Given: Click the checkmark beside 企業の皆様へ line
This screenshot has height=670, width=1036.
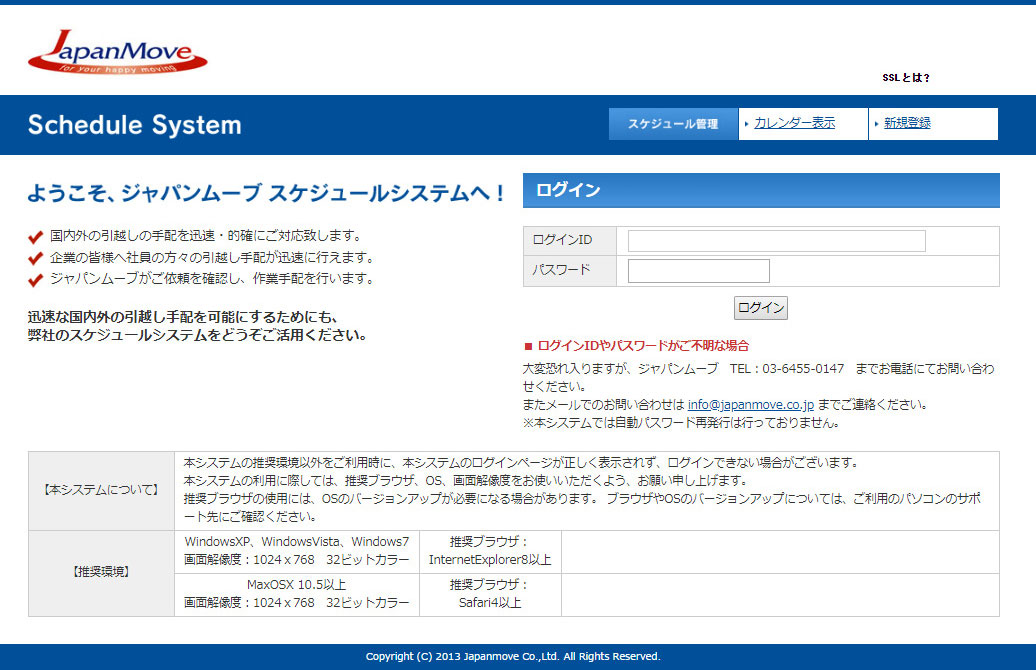Looking at the screenshot, I should coord(36,258).
